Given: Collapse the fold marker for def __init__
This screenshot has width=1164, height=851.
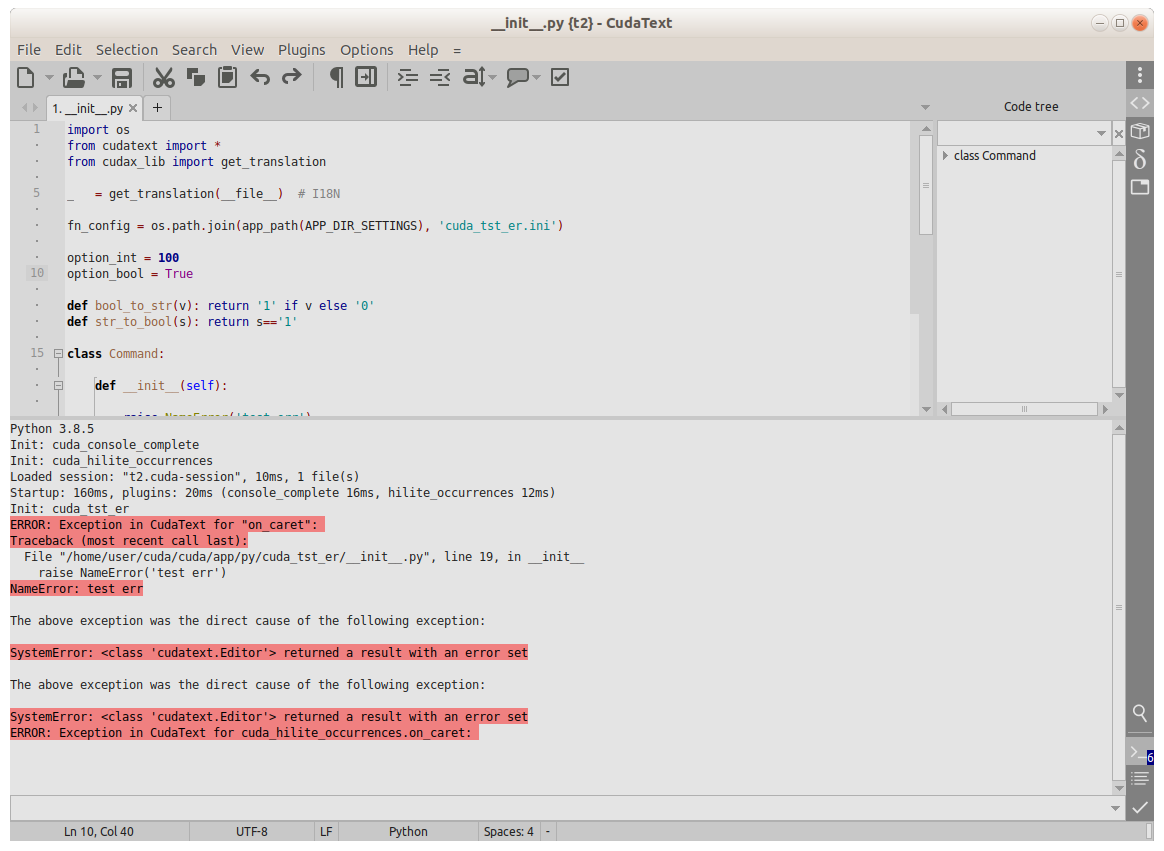Looking at the screenshot, I should point(58,386).
